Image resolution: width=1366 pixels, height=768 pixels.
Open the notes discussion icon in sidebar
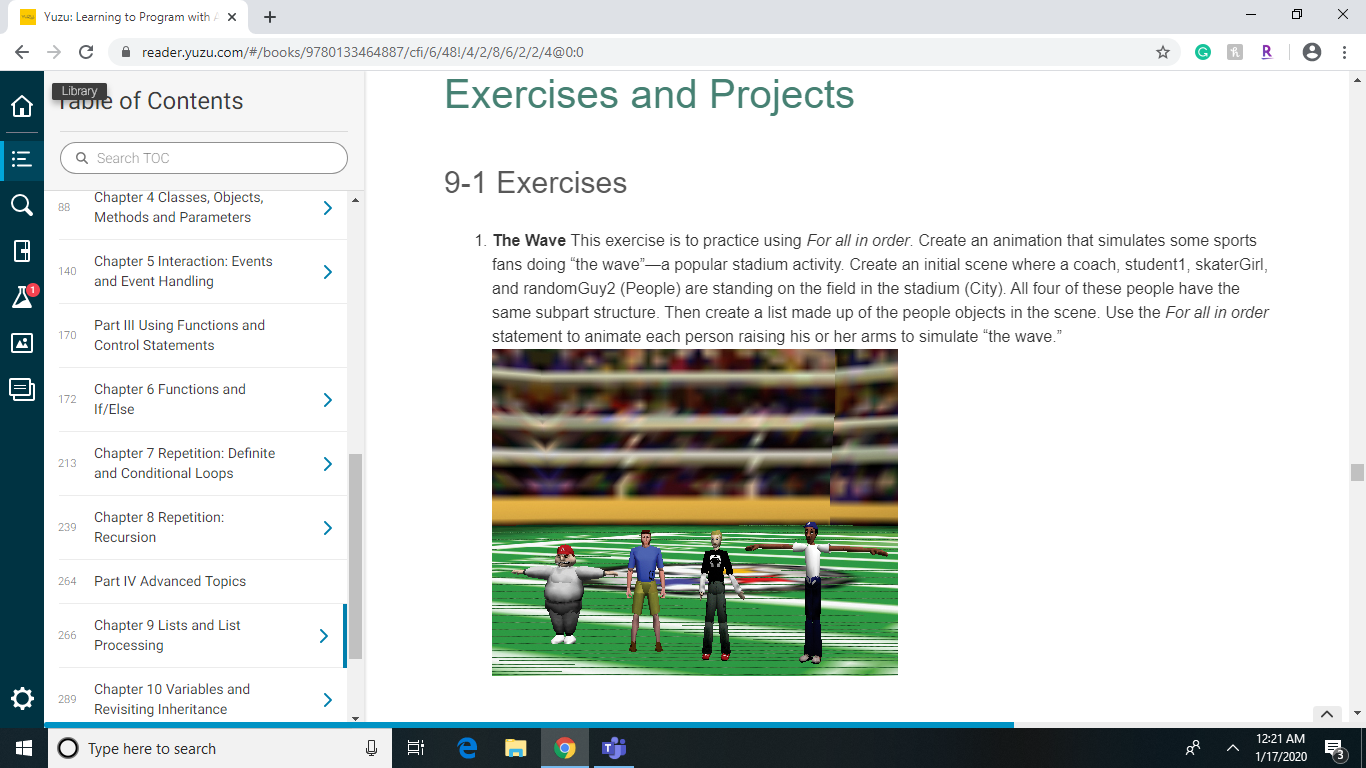[21, 390]
